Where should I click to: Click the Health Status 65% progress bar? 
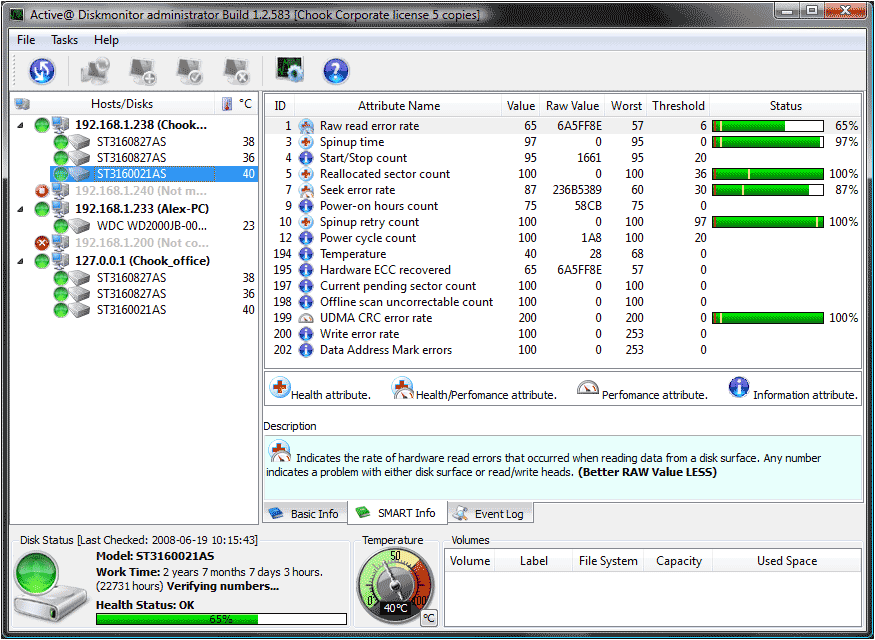click(x=221, y=619)
